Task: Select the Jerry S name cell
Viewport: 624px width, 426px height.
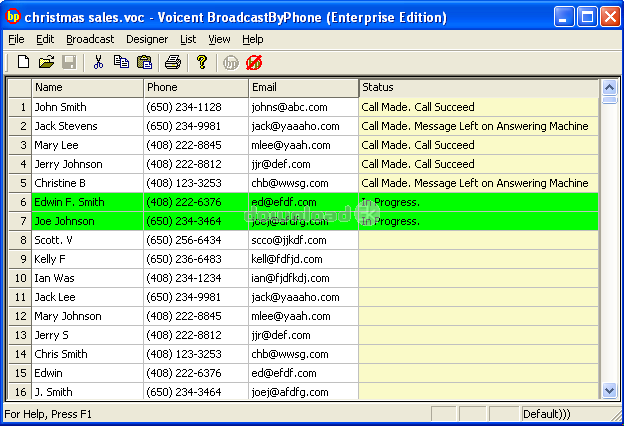Action: click(x=87, y=335)
